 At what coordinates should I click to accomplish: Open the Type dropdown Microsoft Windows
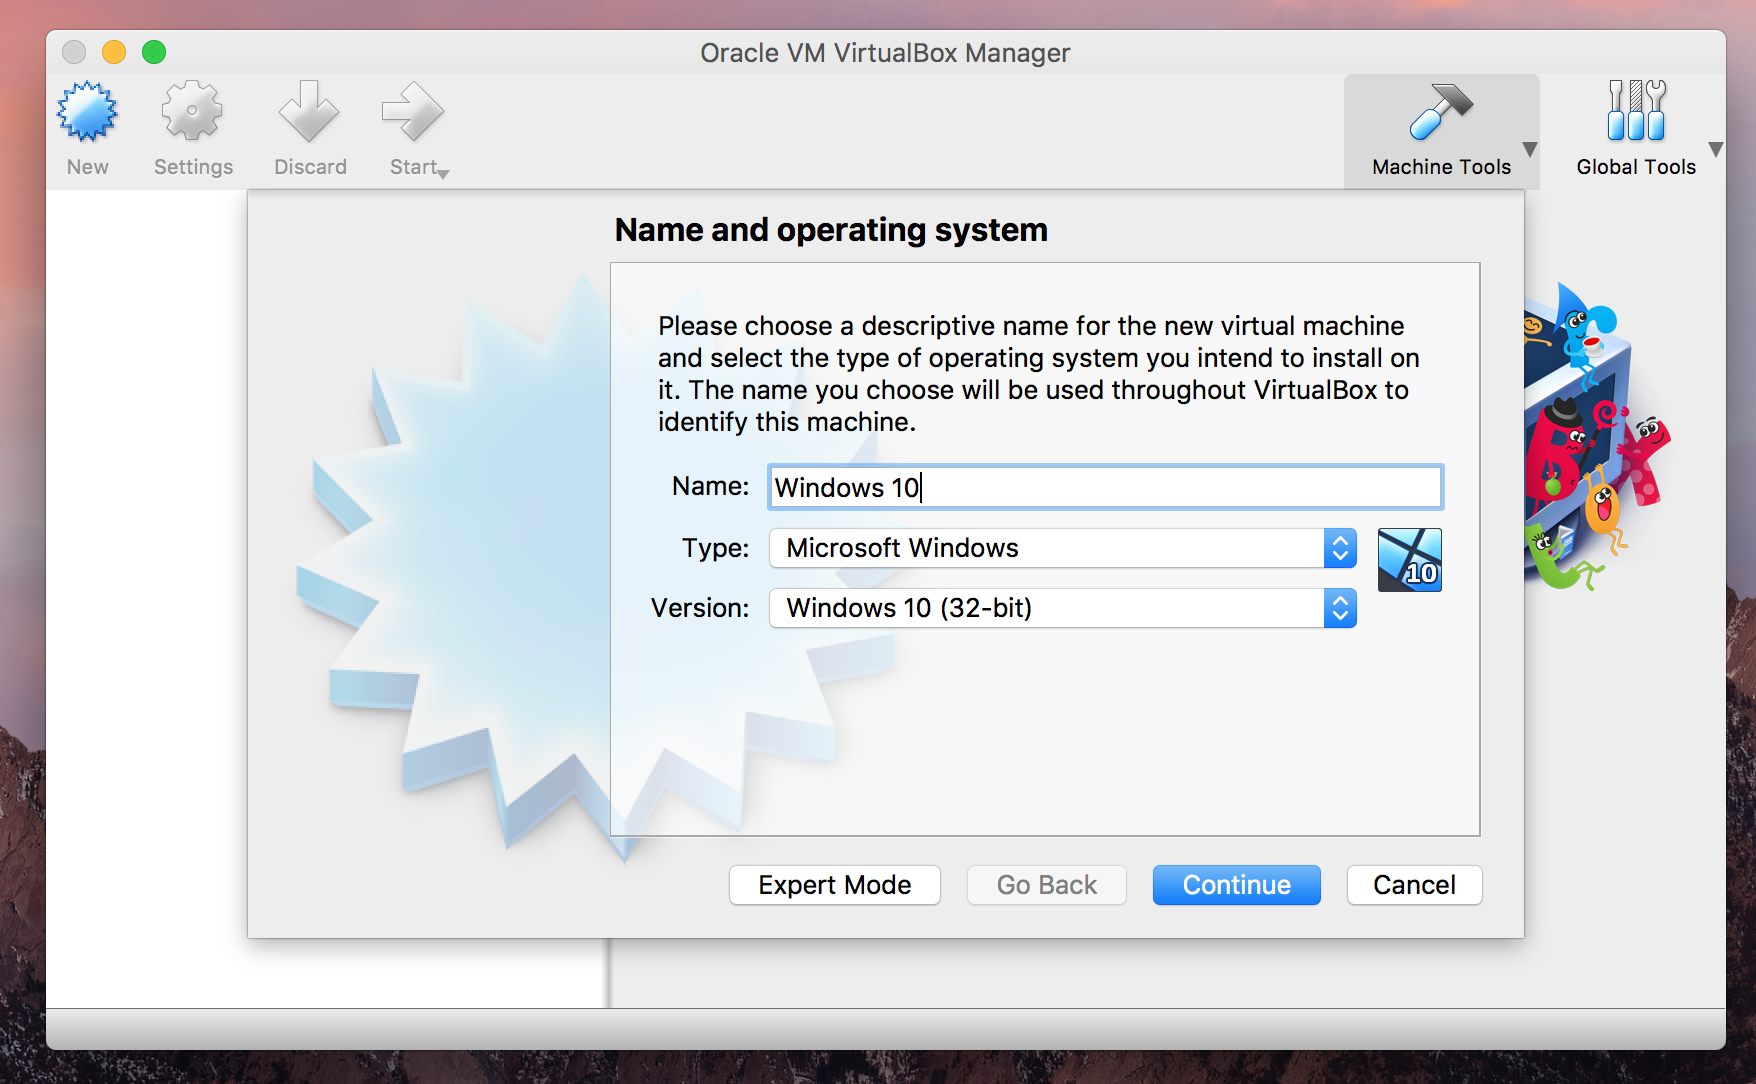click(1062, 548)
